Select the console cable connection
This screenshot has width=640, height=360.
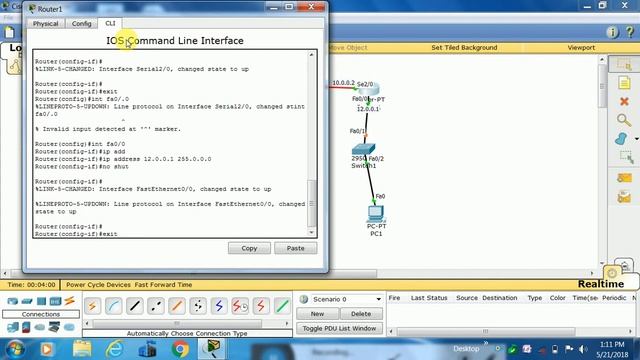(x=113, y=306)
